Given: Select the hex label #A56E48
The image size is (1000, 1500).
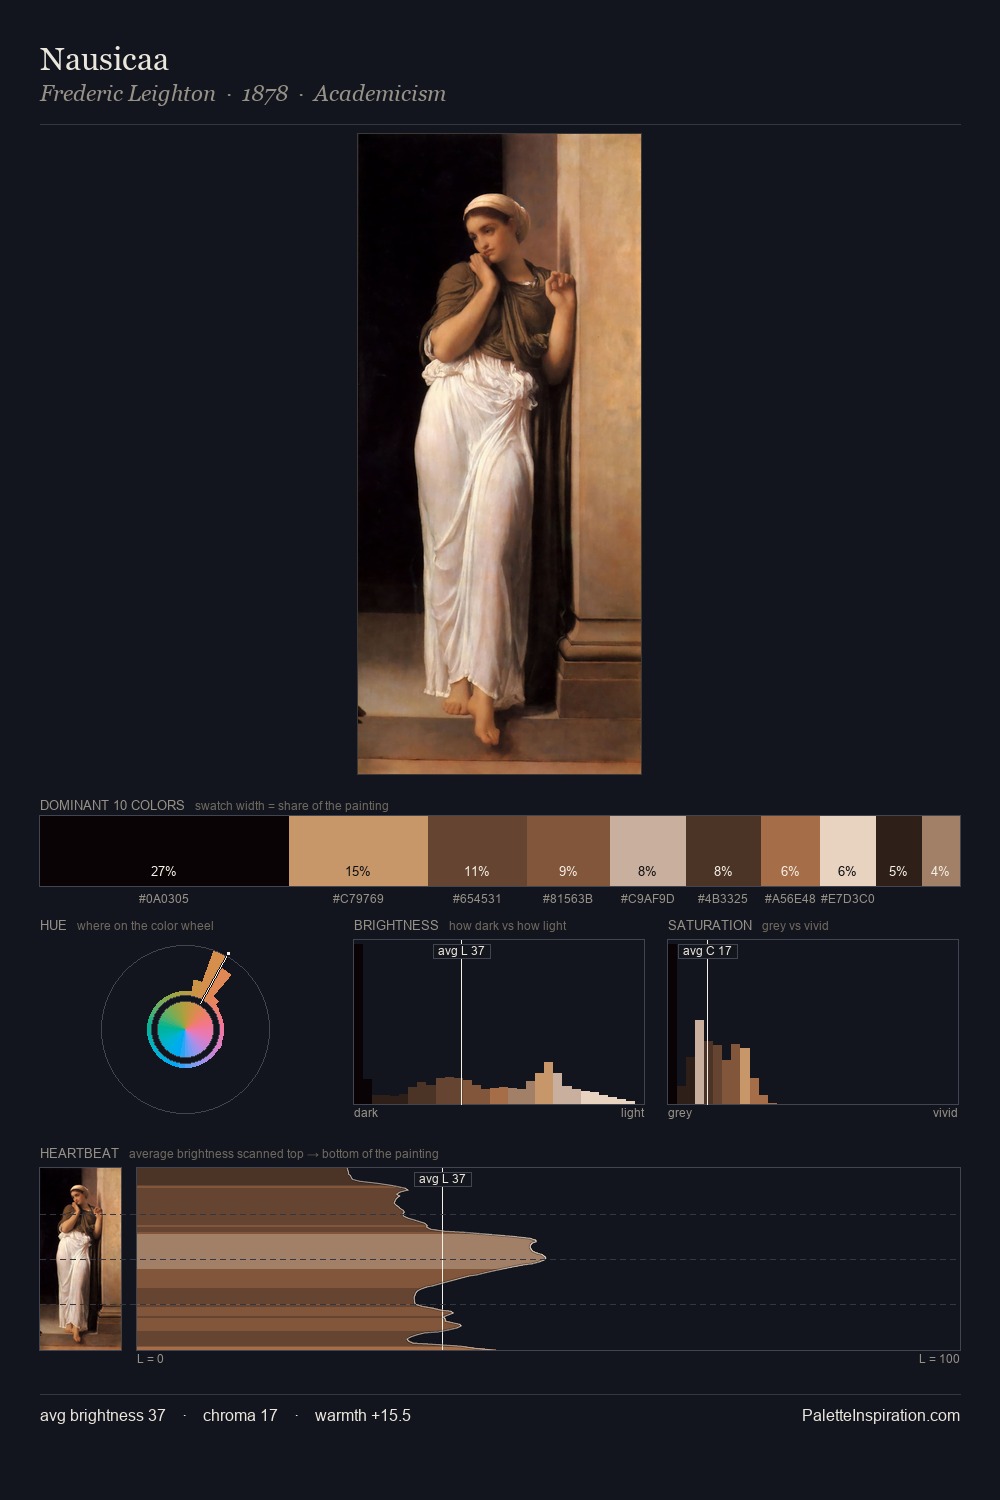Looking at the screenshot, I should [790, 899].
